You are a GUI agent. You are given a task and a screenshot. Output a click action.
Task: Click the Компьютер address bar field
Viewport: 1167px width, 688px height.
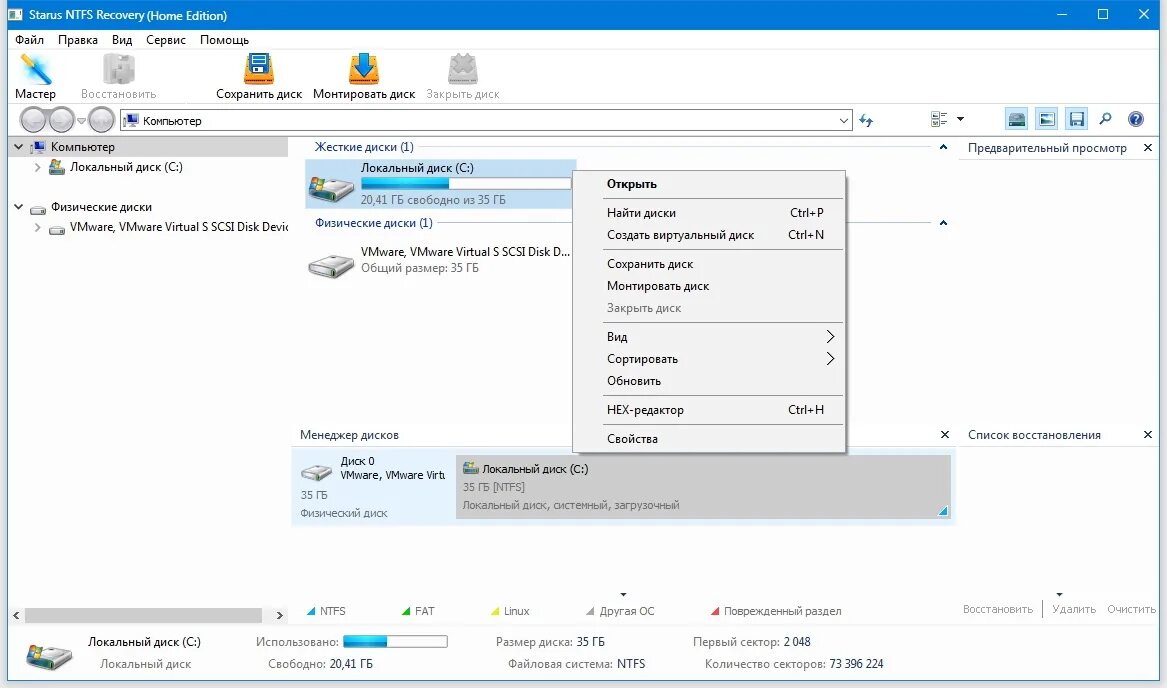[486, 121]
